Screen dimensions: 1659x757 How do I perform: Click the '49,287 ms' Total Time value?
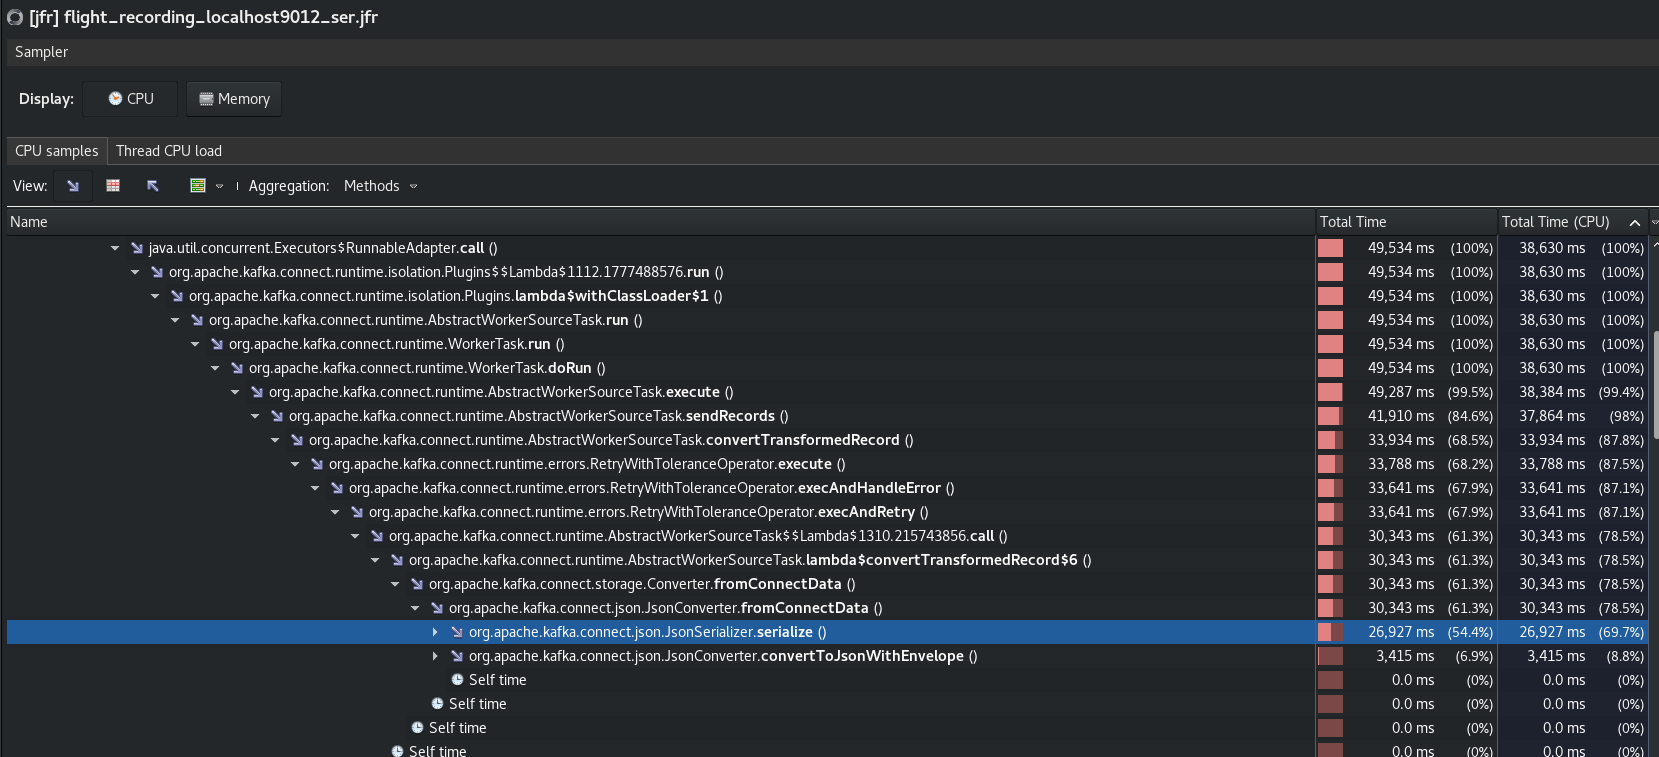click(x=1401, y=392)
